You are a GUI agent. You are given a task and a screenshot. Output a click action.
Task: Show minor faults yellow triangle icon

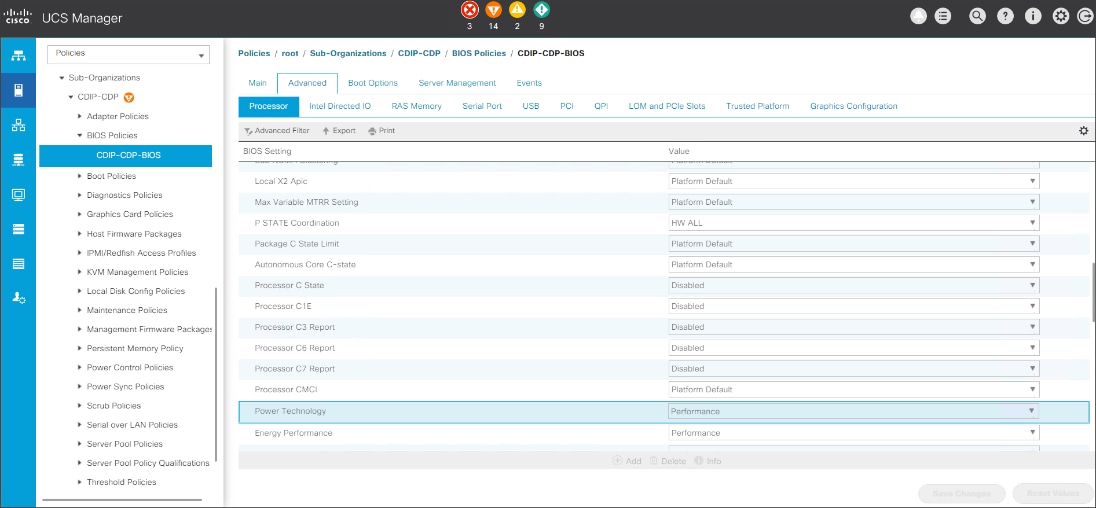click(x=517, y=10)
